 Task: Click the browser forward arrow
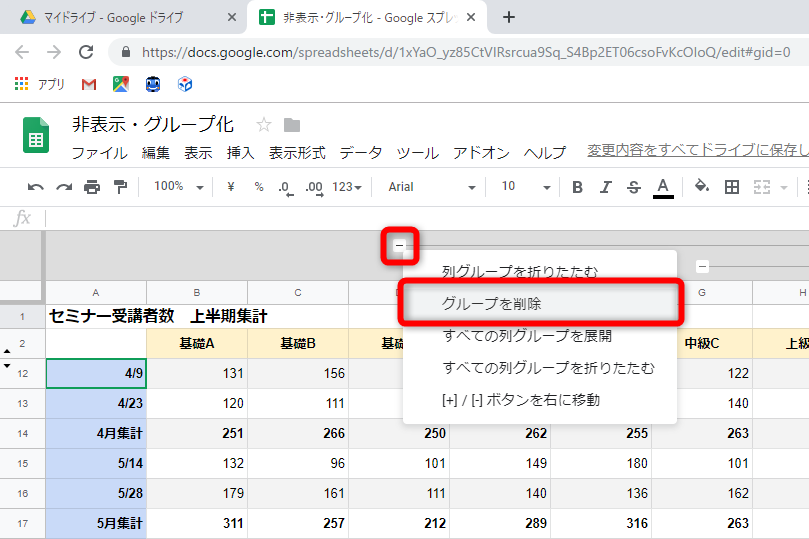click(x=54, y=52)
